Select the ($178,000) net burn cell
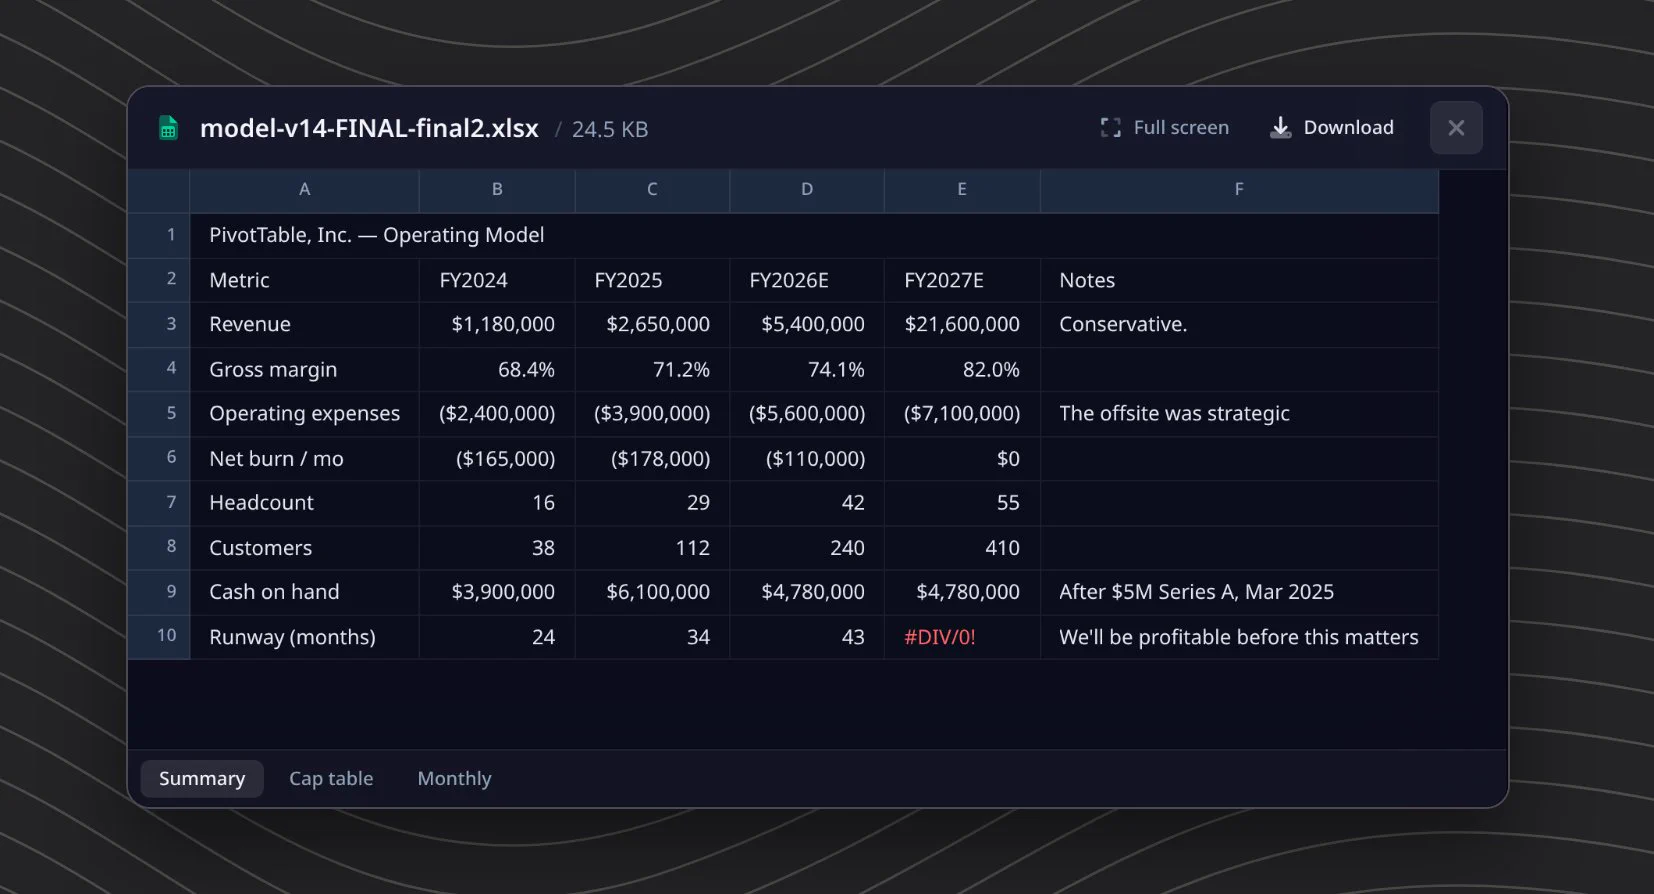 (x=652, y=458)
